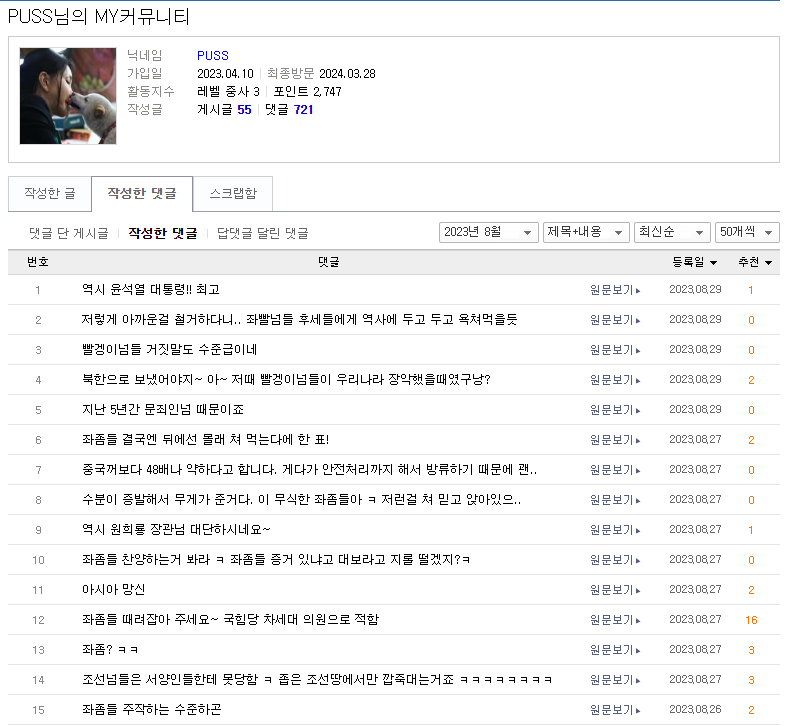Open the 작성한 글 tab
The height and width of the screenshot is (726, 788).
click(x=49, y=193)
